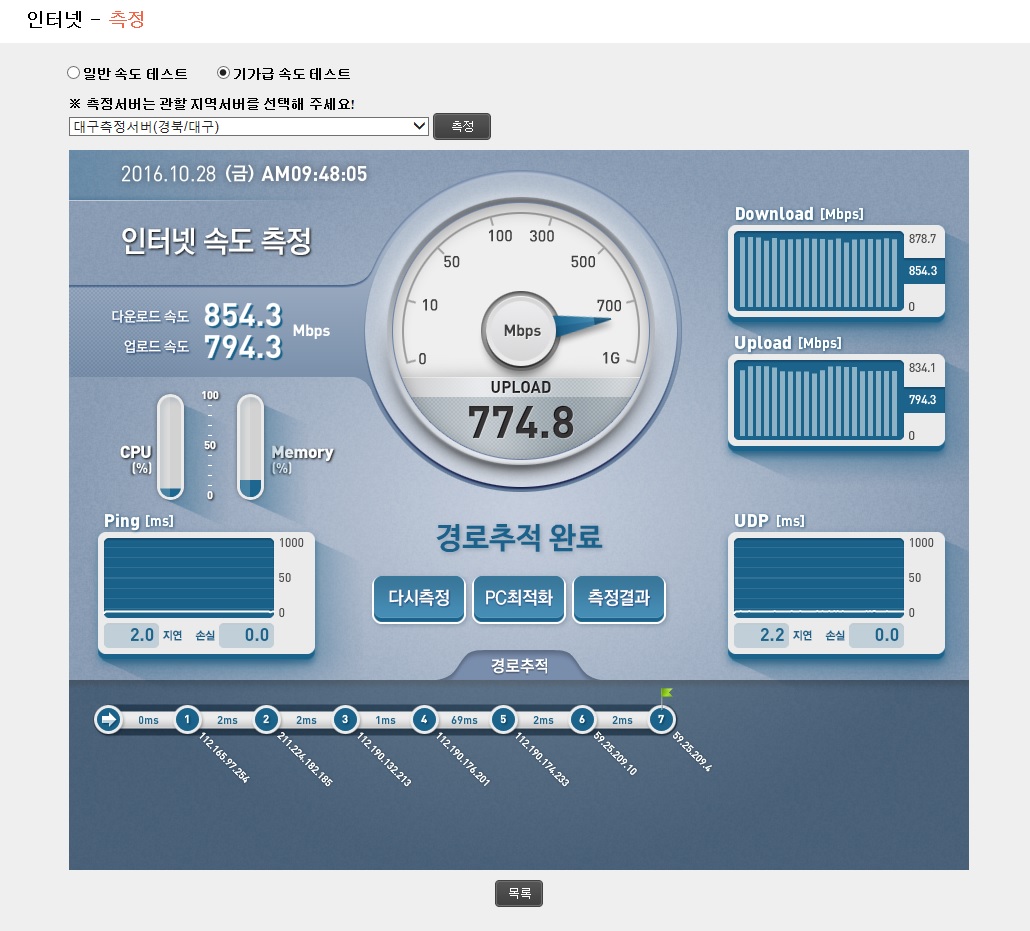The height and width of the screenshot is (931, 1030).
Task: Select hop 1 circle in route trace
Action: (187, 719)
